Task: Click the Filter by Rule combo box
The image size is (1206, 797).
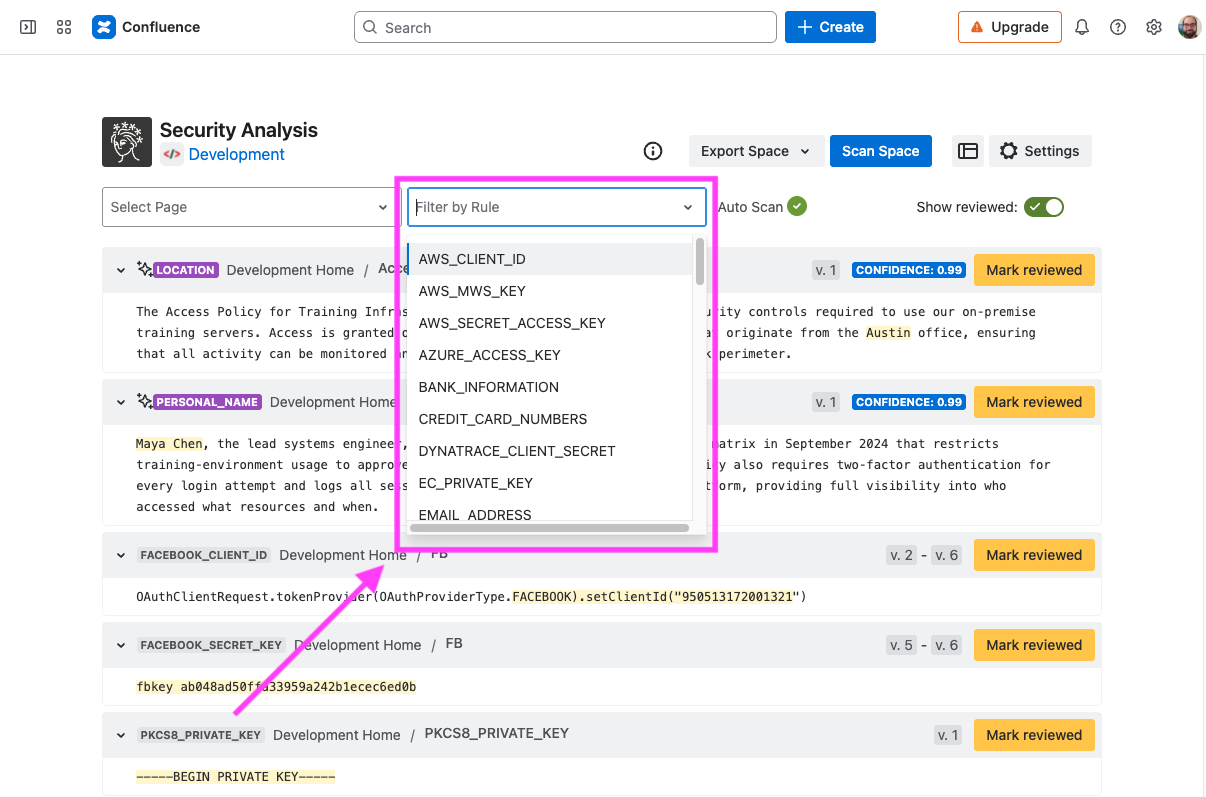Action: [557, 207]
